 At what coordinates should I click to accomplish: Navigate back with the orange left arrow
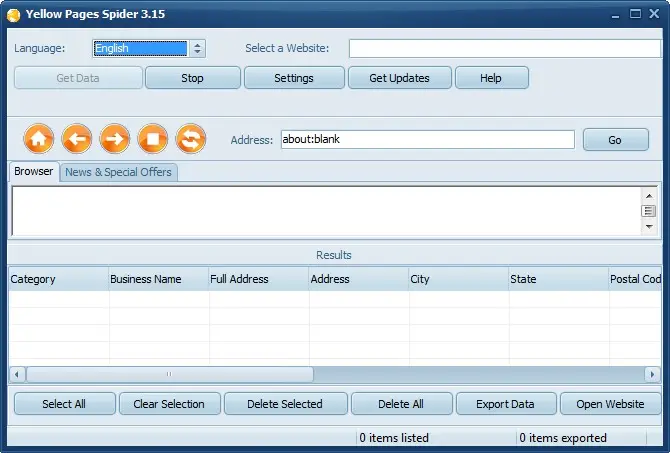click(x=76, y=138)
